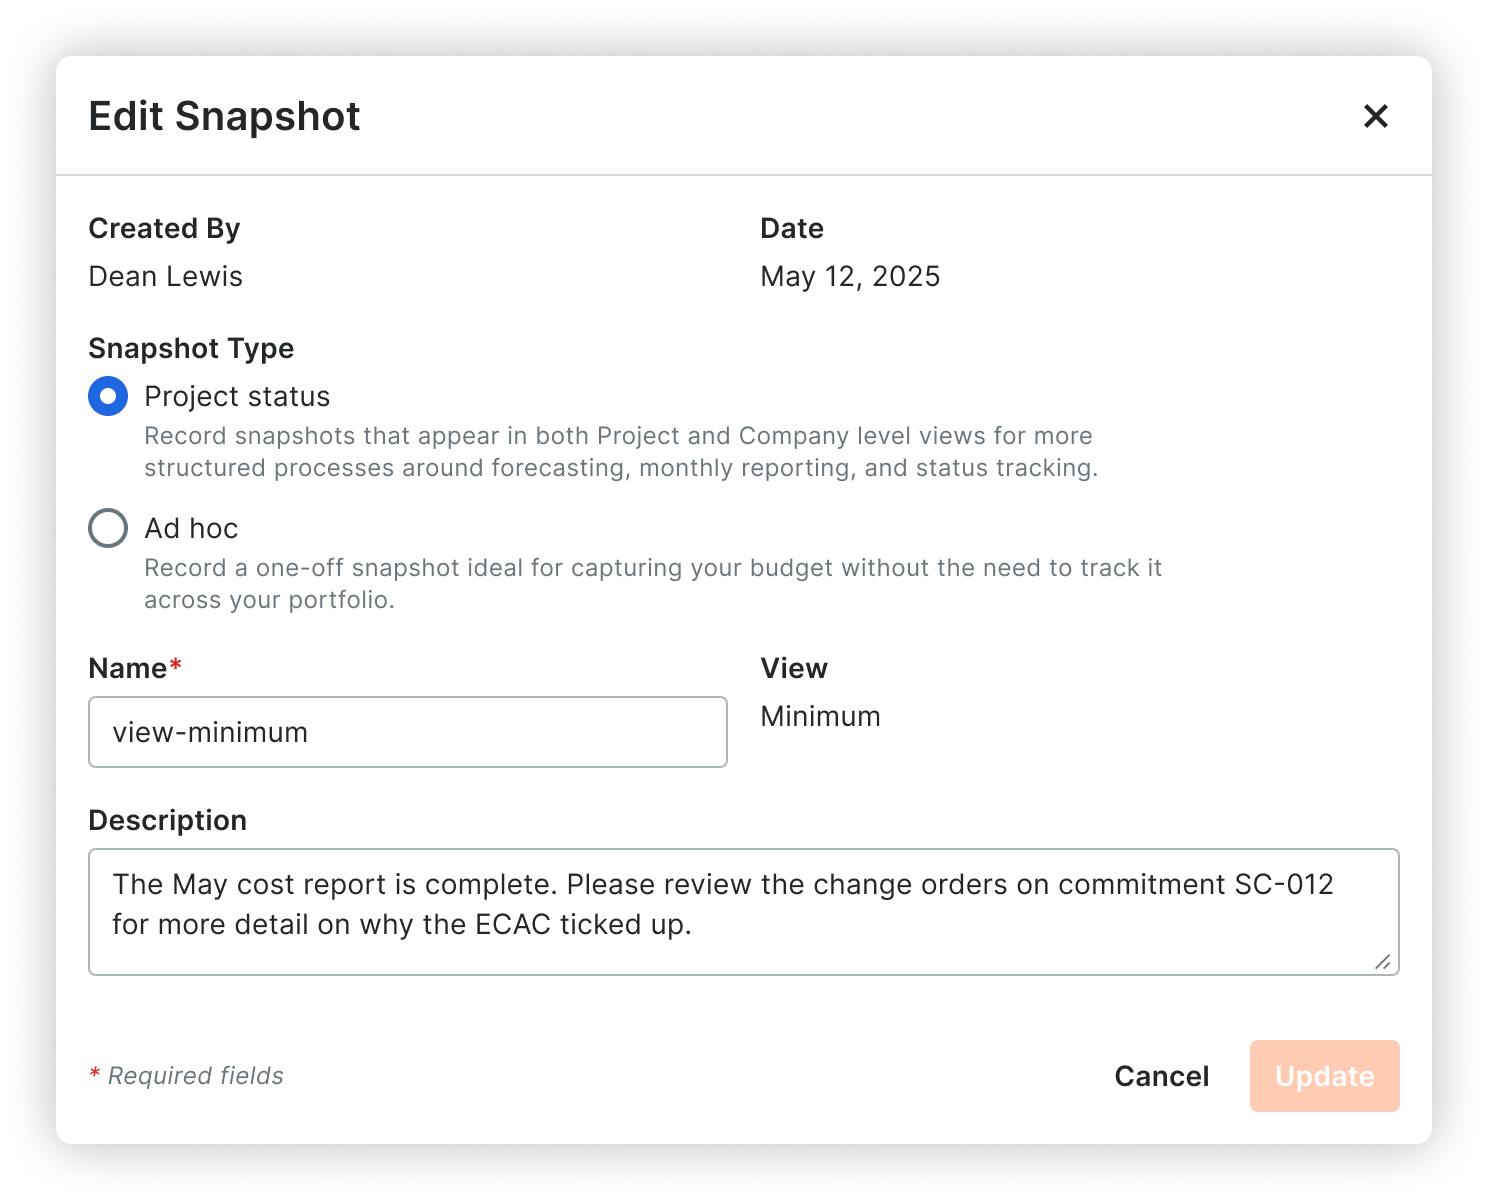The image size is (1488, 1200).
Task: Click the Edit Snapshot dialog title
Action: 224,116
